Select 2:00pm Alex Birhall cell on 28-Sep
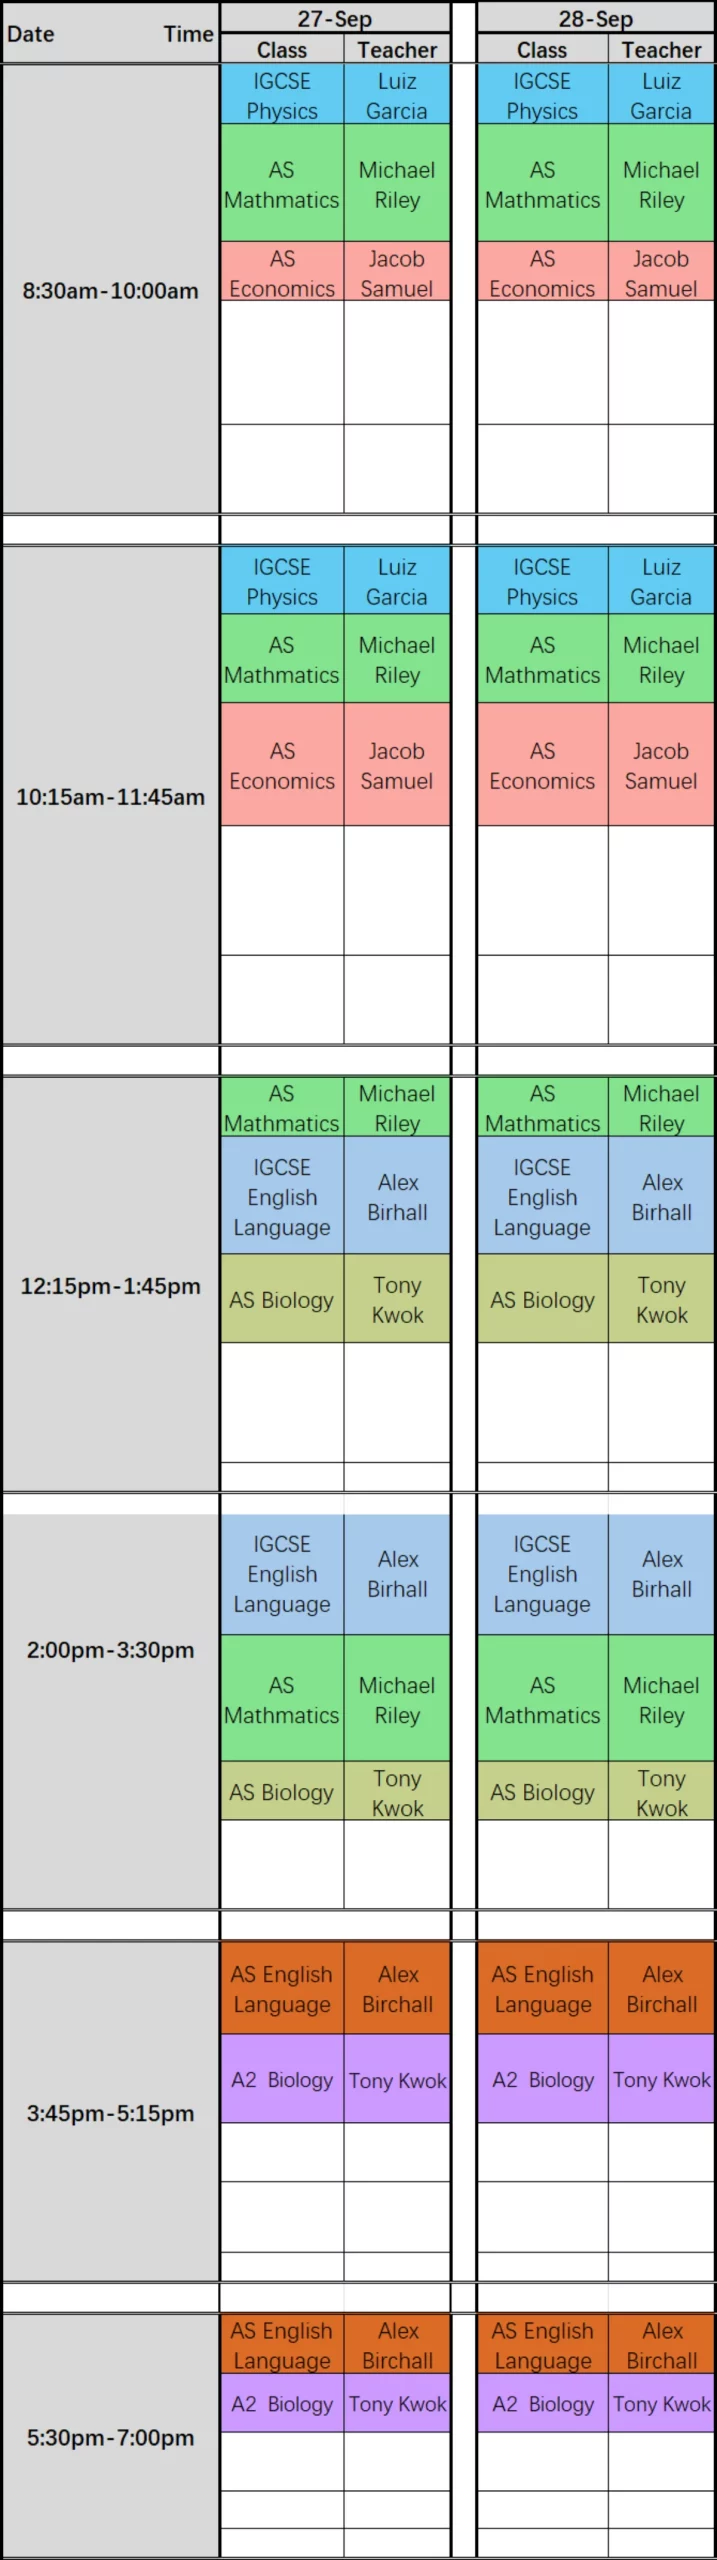The image size is (717, 2560). click(x=661, y=1574)
